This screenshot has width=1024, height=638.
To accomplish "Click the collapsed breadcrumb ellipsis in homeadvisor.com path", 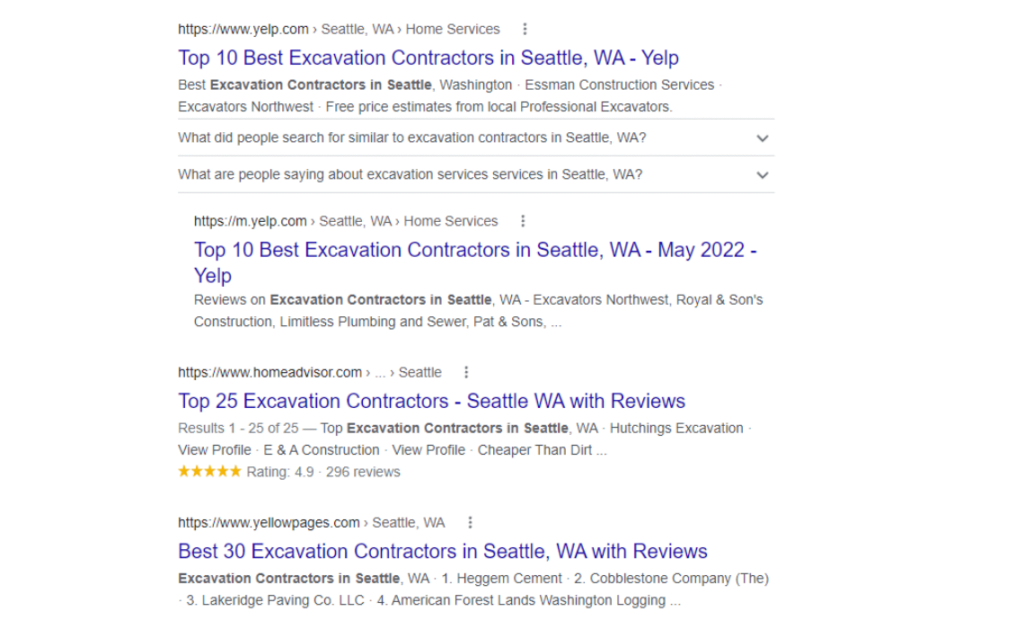I will [x=382, y=371].
